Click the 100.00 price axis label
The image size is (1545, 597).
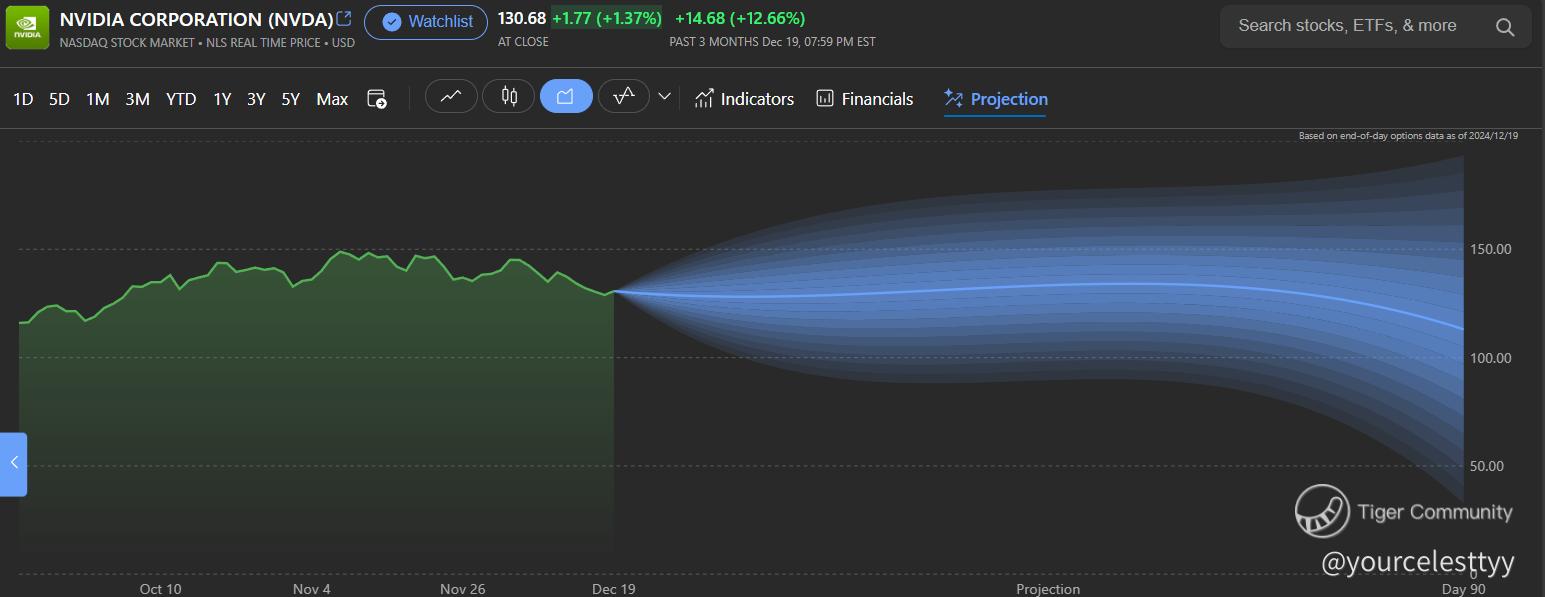[x=1491, y=358]
